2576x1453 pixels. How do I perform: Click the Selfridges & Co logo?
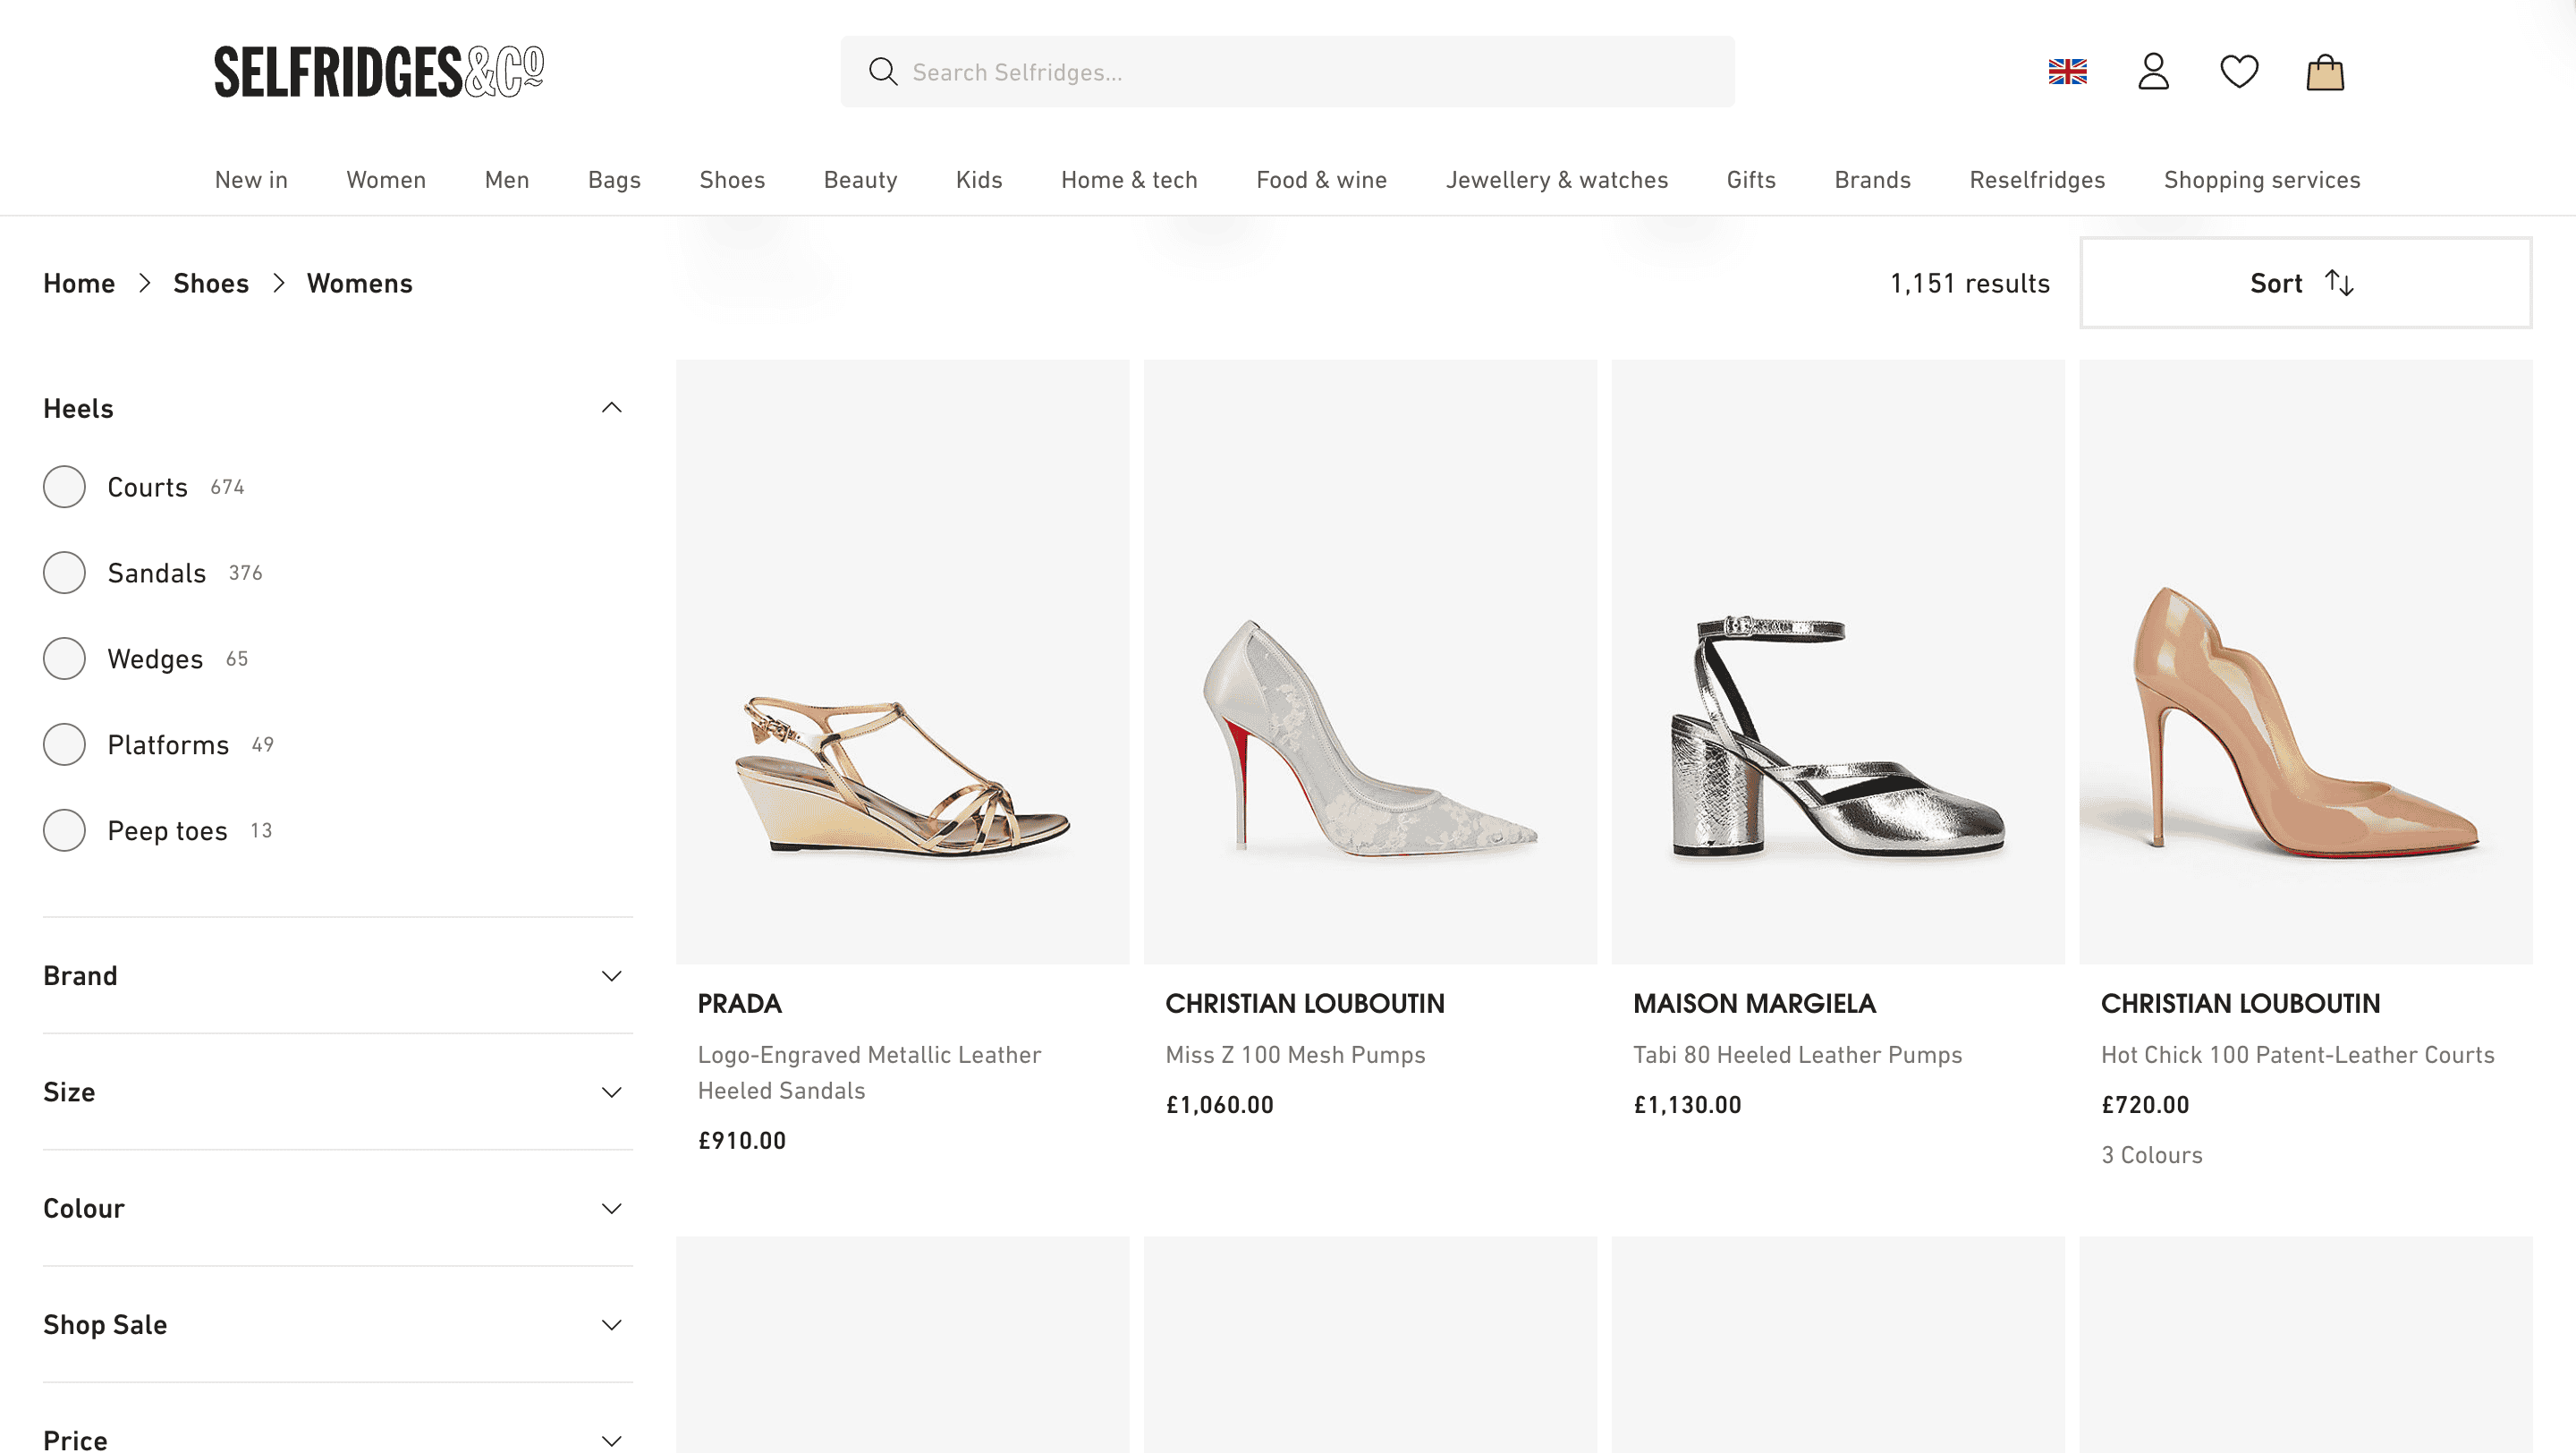378,72
